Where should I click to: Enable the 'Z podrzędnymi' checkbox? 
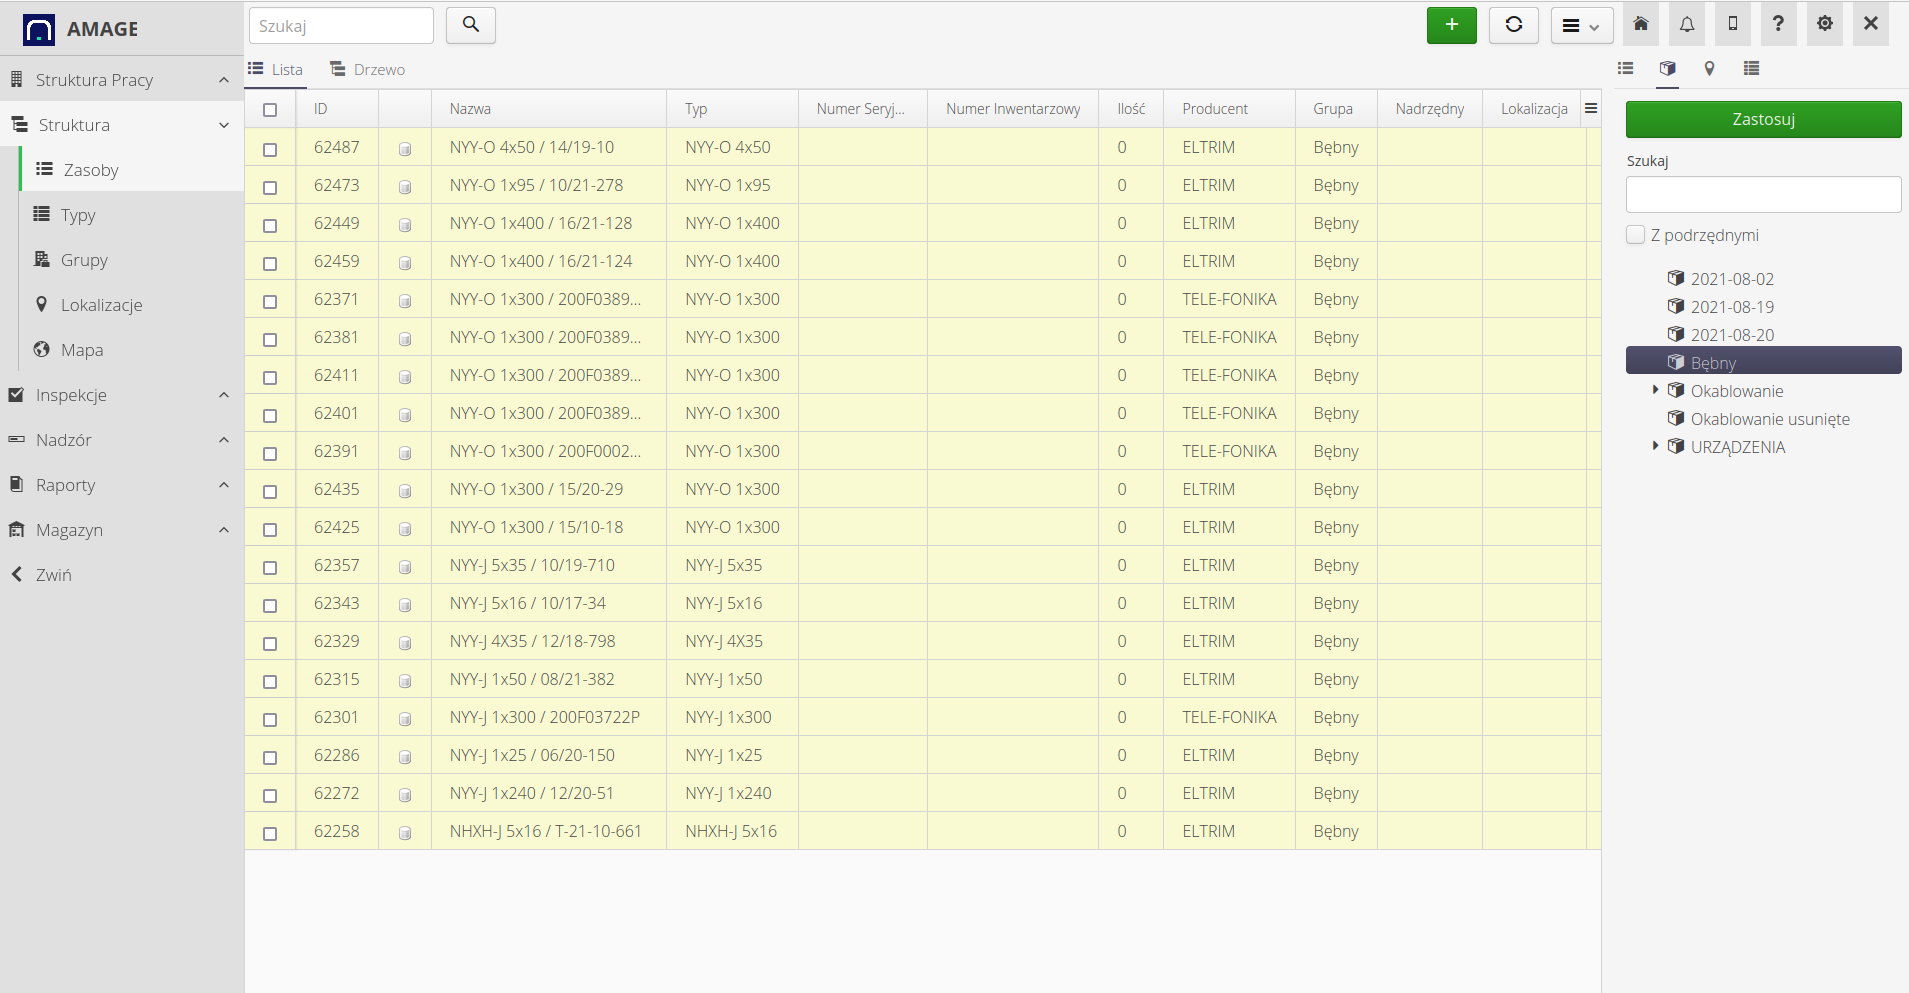(1636, 235)
